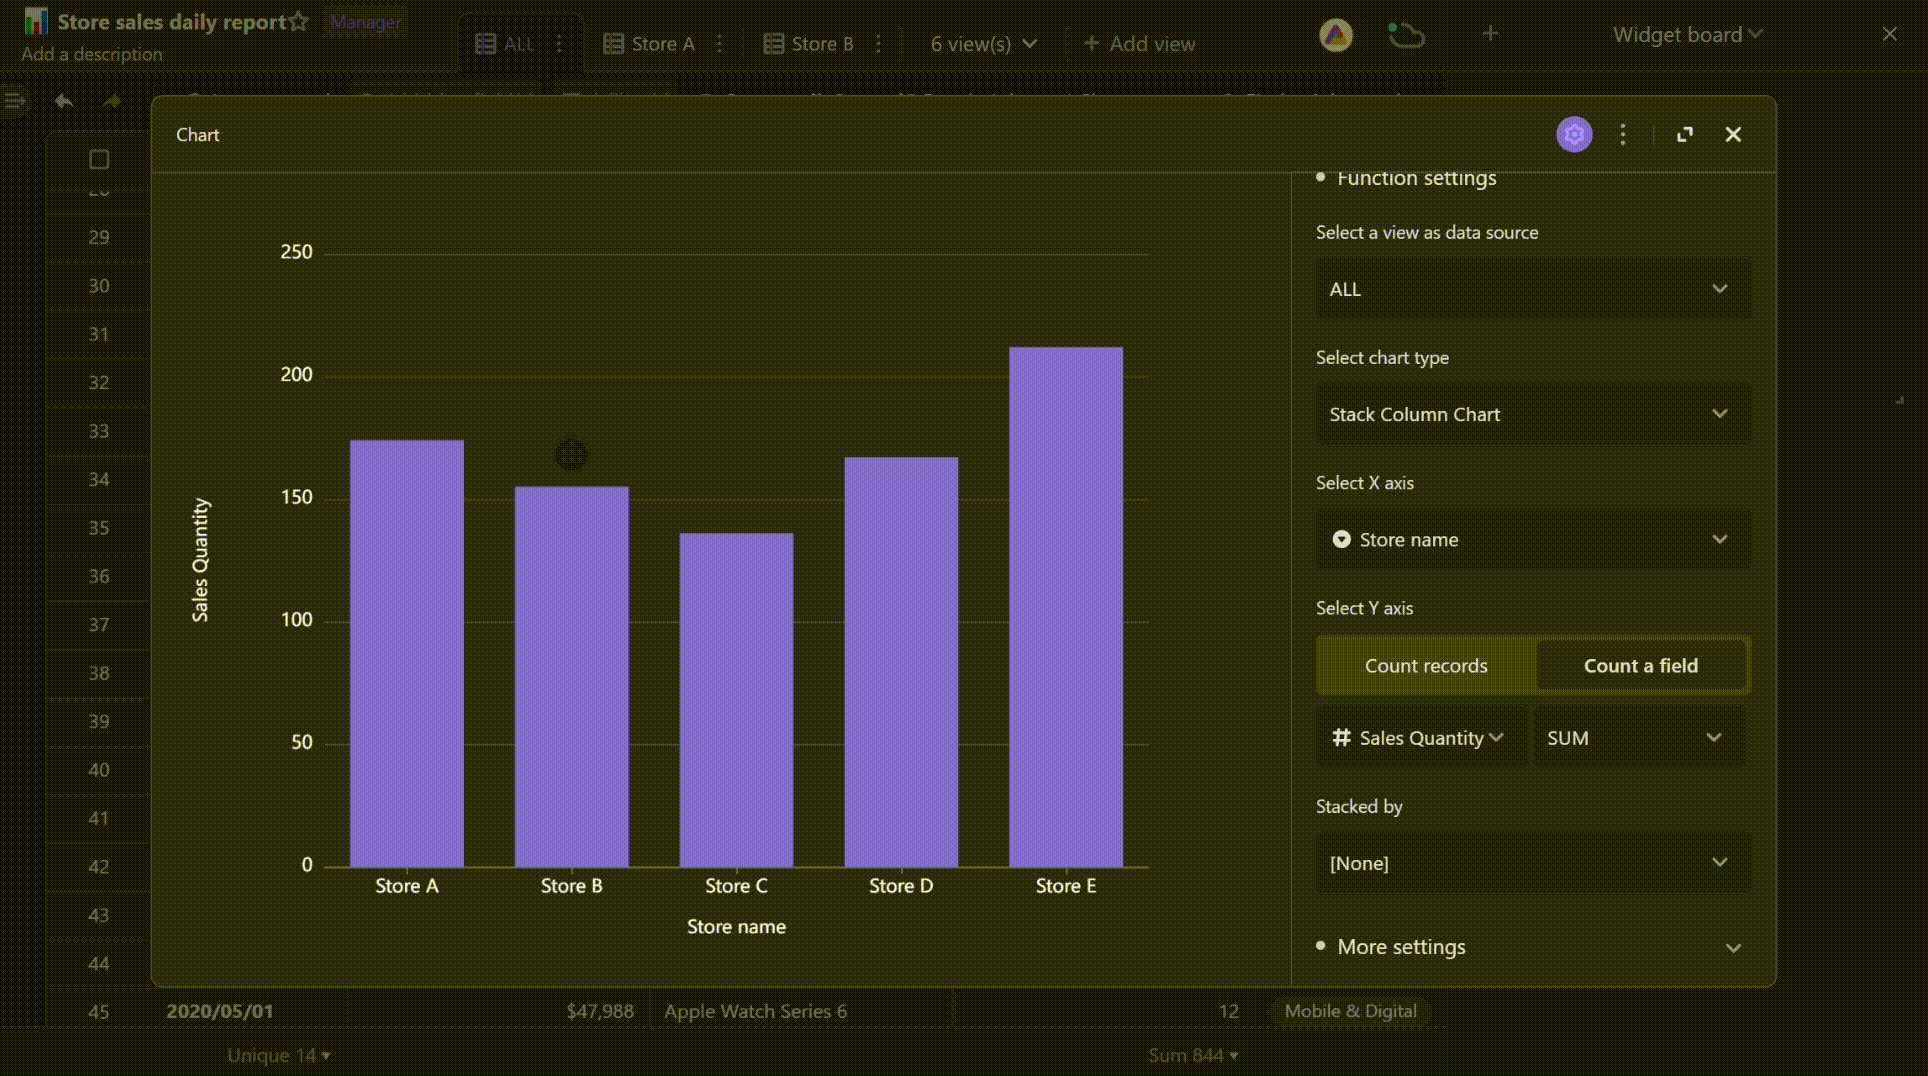Viewport: 1928px width, 1076px height.
Task: Open the X axis Store name dropdown
Action: (1533, 539)
